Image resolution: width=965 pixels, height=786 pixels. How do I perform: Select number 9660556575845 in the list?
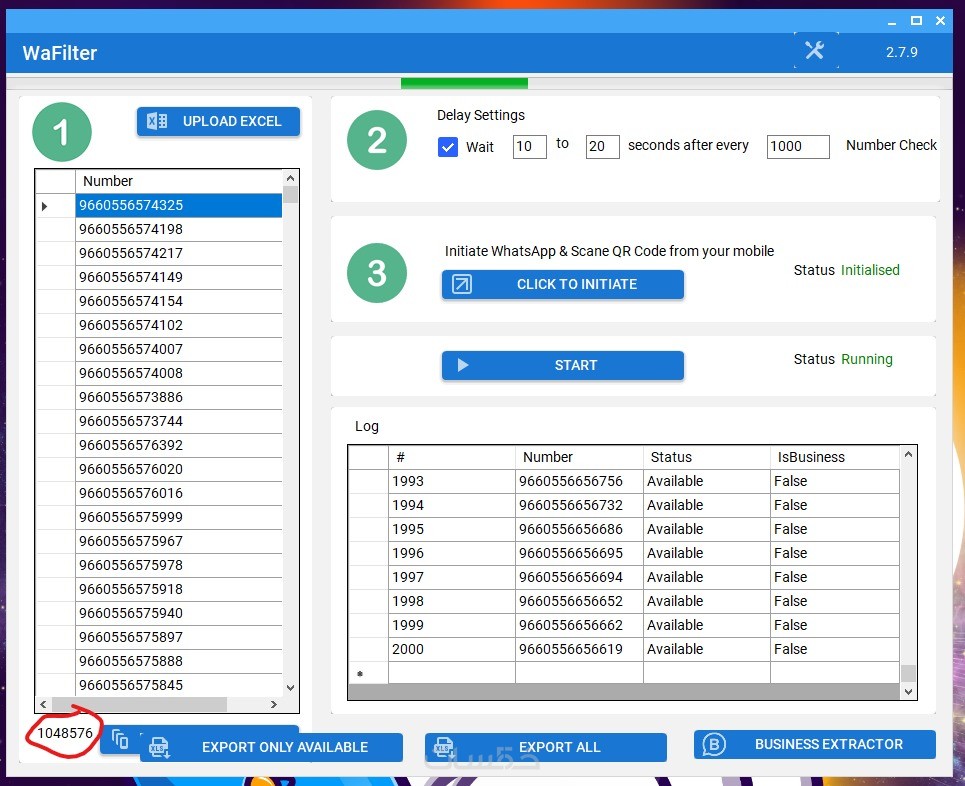coord(178,685)
